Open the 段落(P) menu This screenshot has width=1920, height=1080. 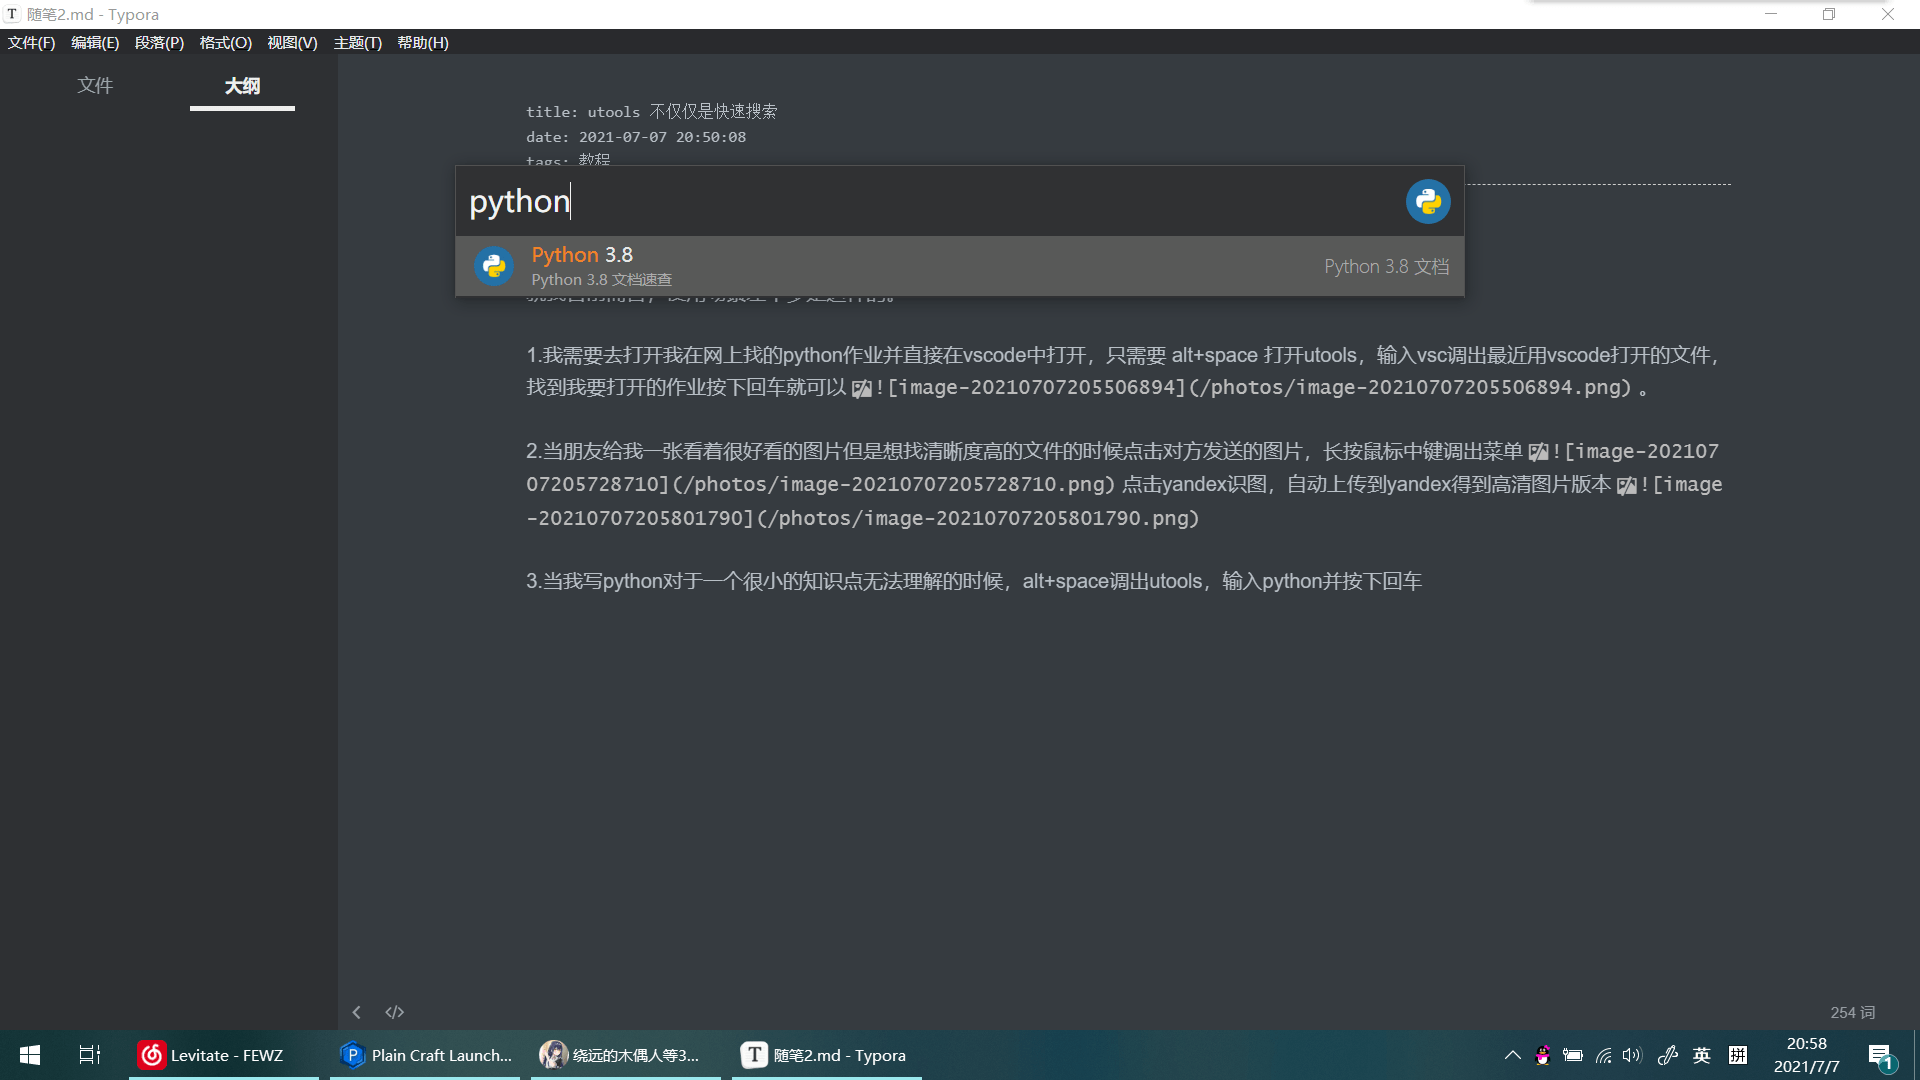click(x=159, y=43)
